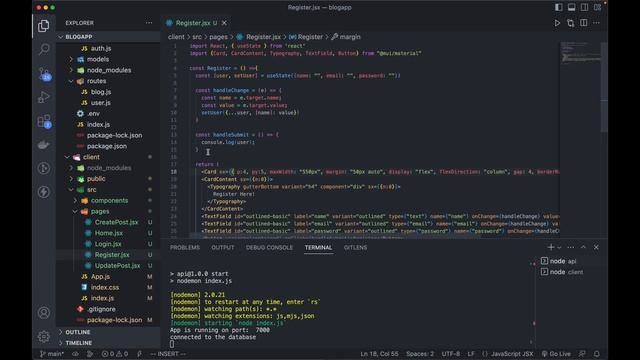The height and width of the screenshot is (360, 640).
Task: Close the Register.jsx editor tab
Action: [224, 23]
